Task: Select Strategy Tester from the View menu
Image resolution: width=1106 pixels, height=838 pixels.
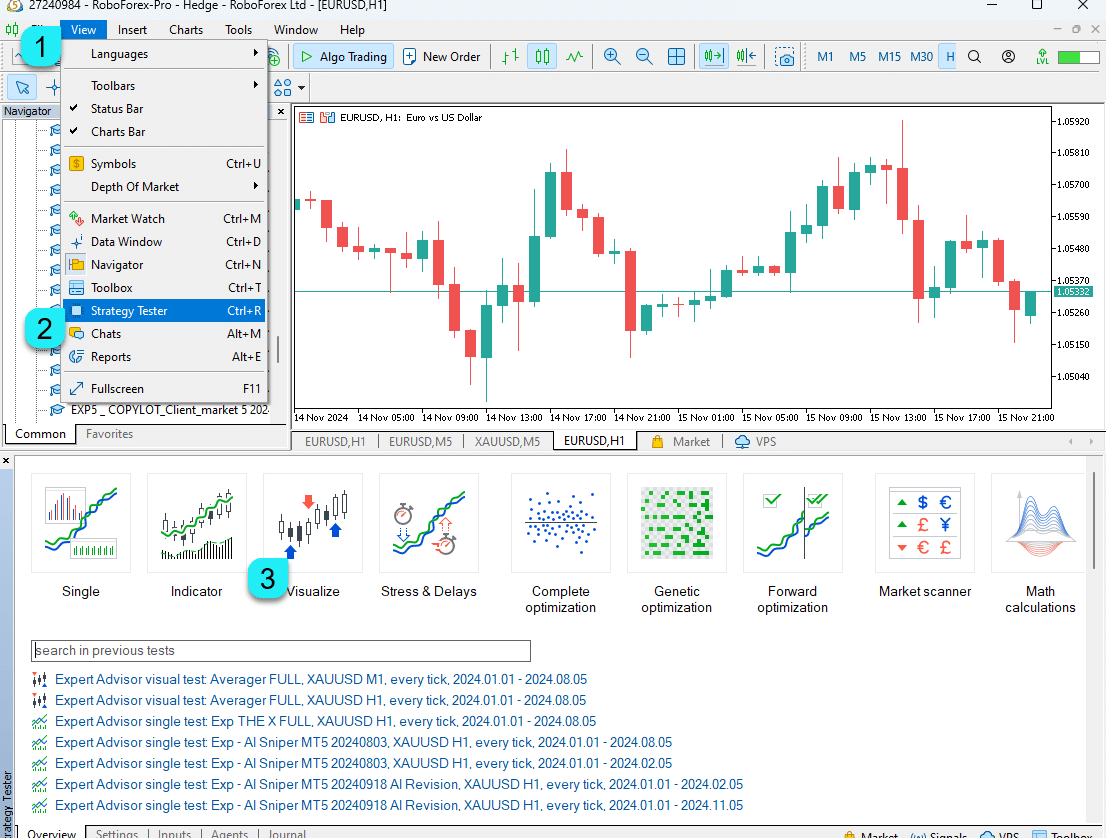Action: [x=129, y=311]
